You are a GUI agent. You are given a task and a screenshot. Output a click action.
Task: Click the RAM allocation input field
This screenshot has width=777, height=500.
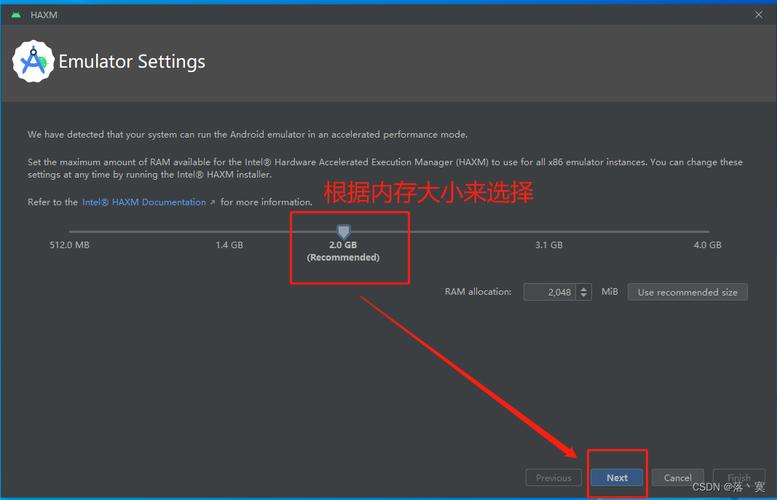(x=550, y=292)
